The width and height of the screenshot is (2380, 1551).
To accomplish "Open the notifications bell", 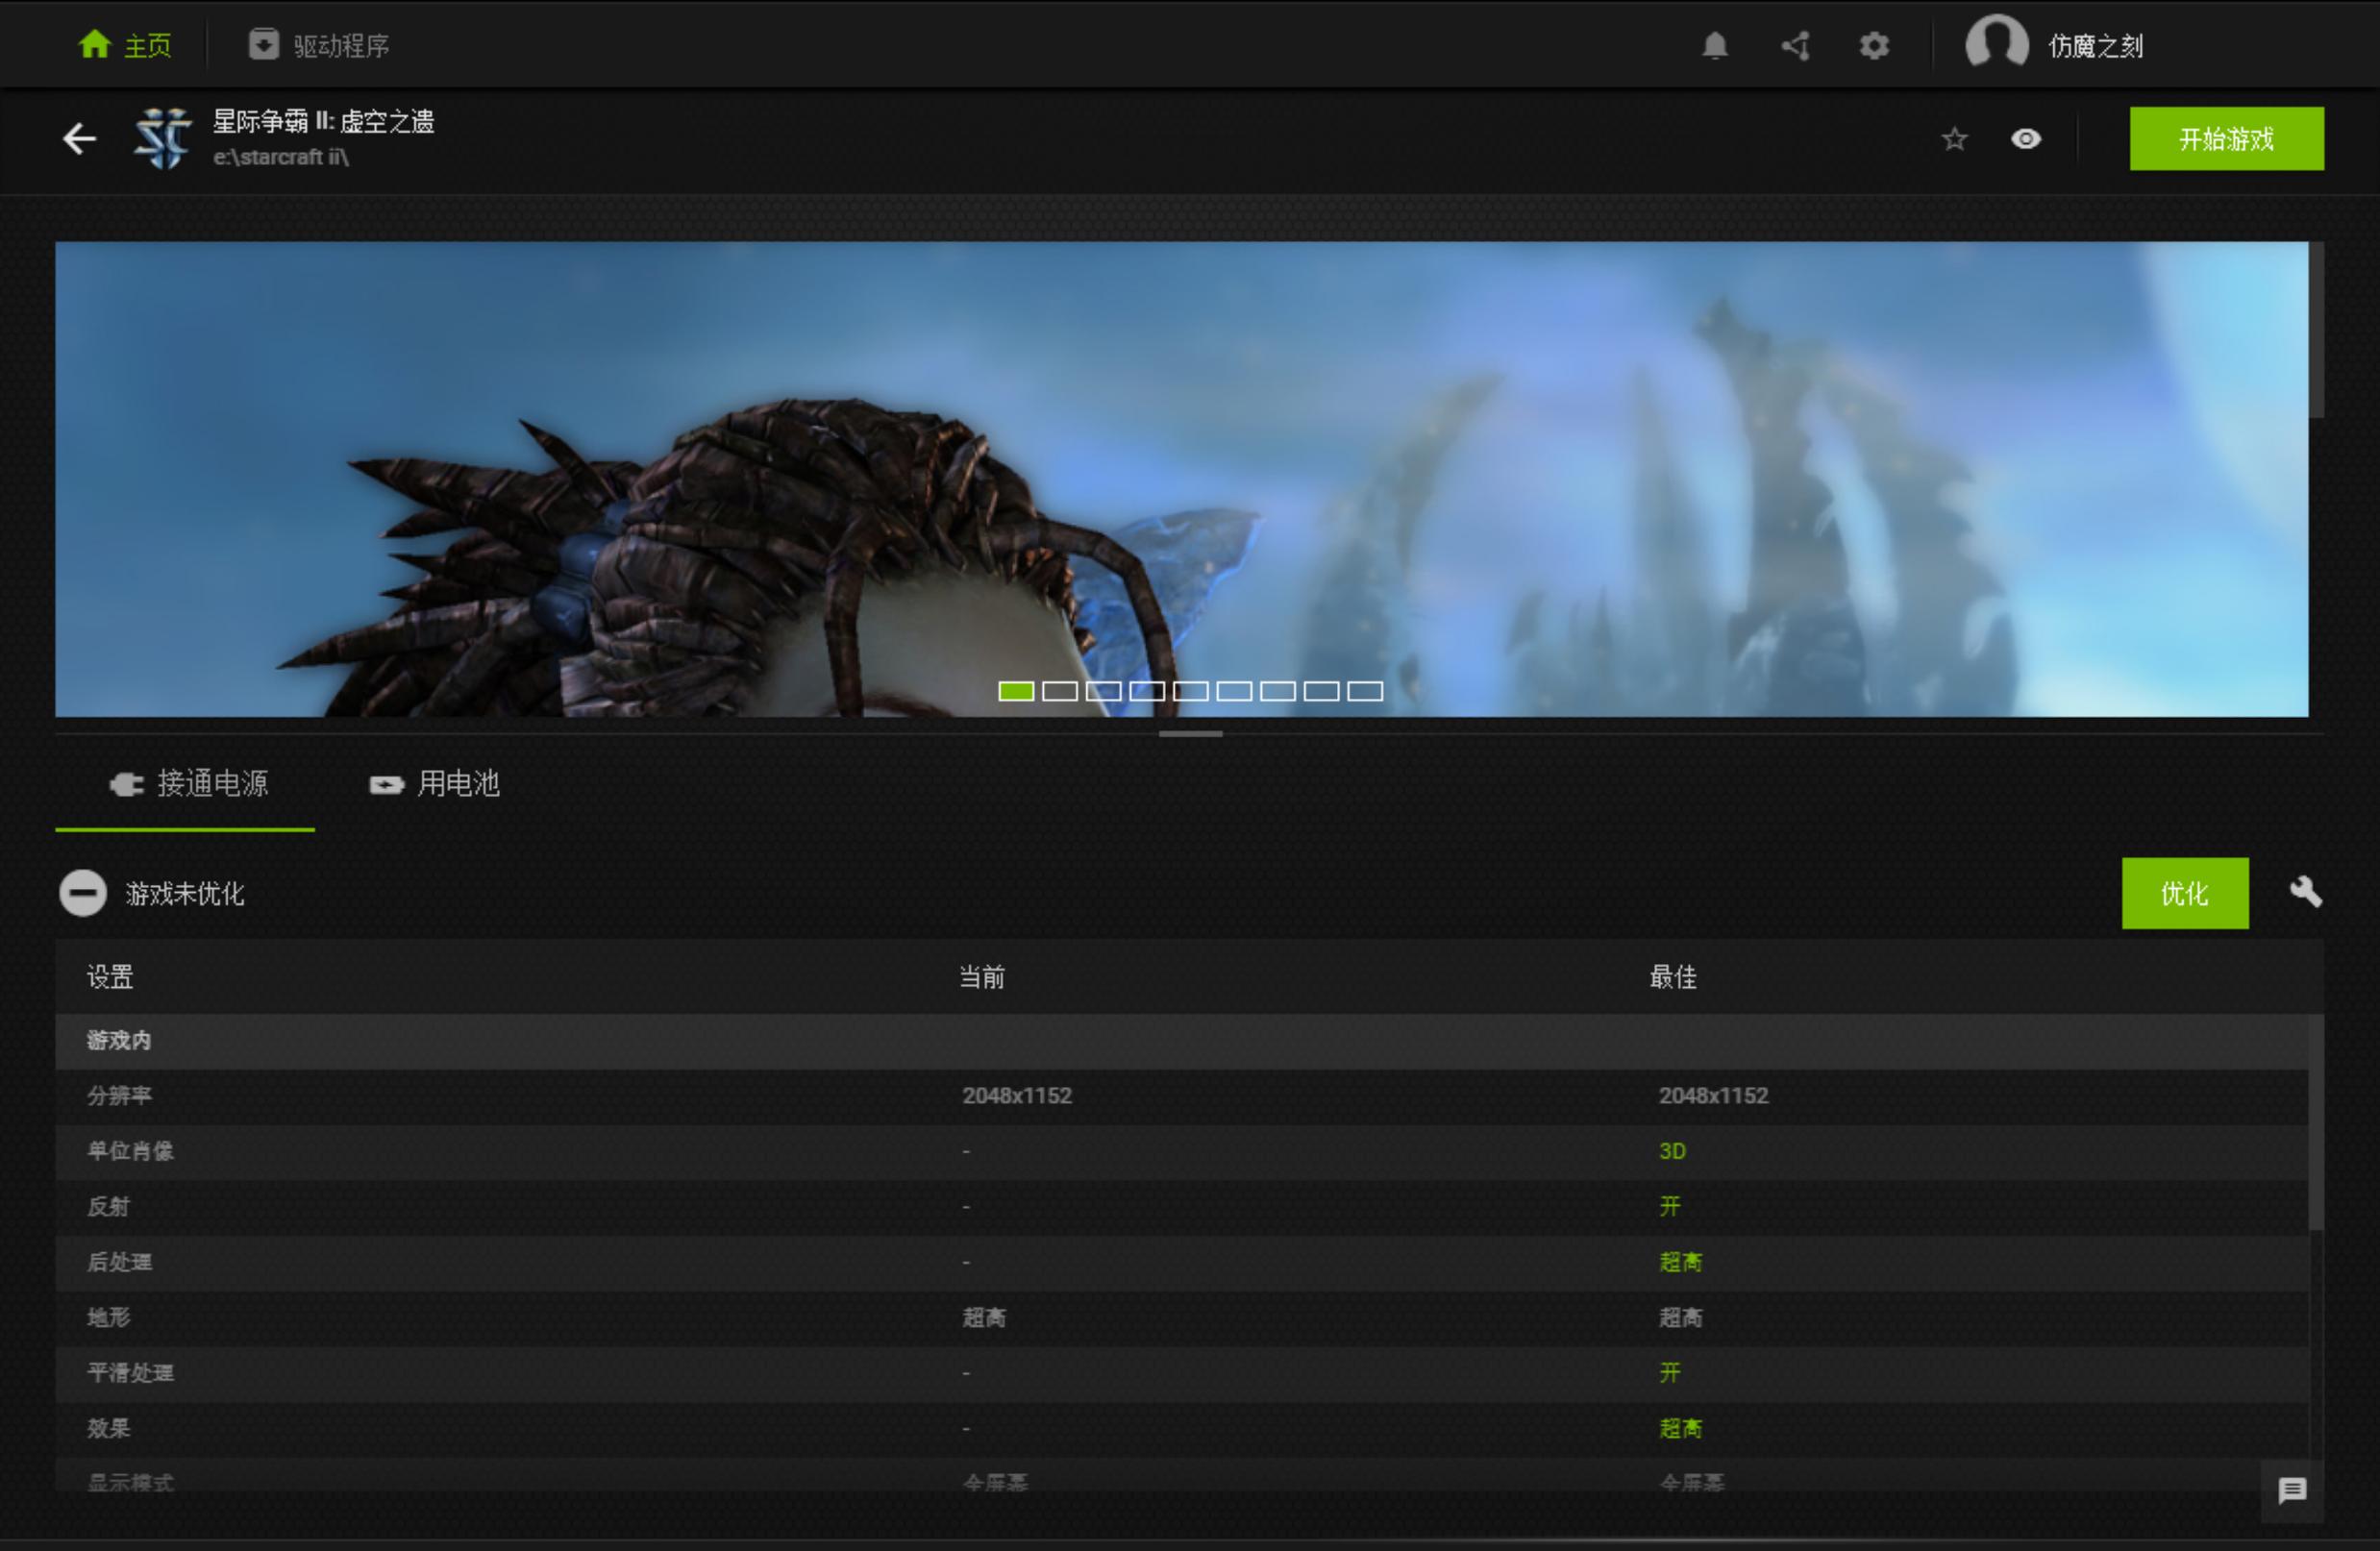I will (1714, 46).
